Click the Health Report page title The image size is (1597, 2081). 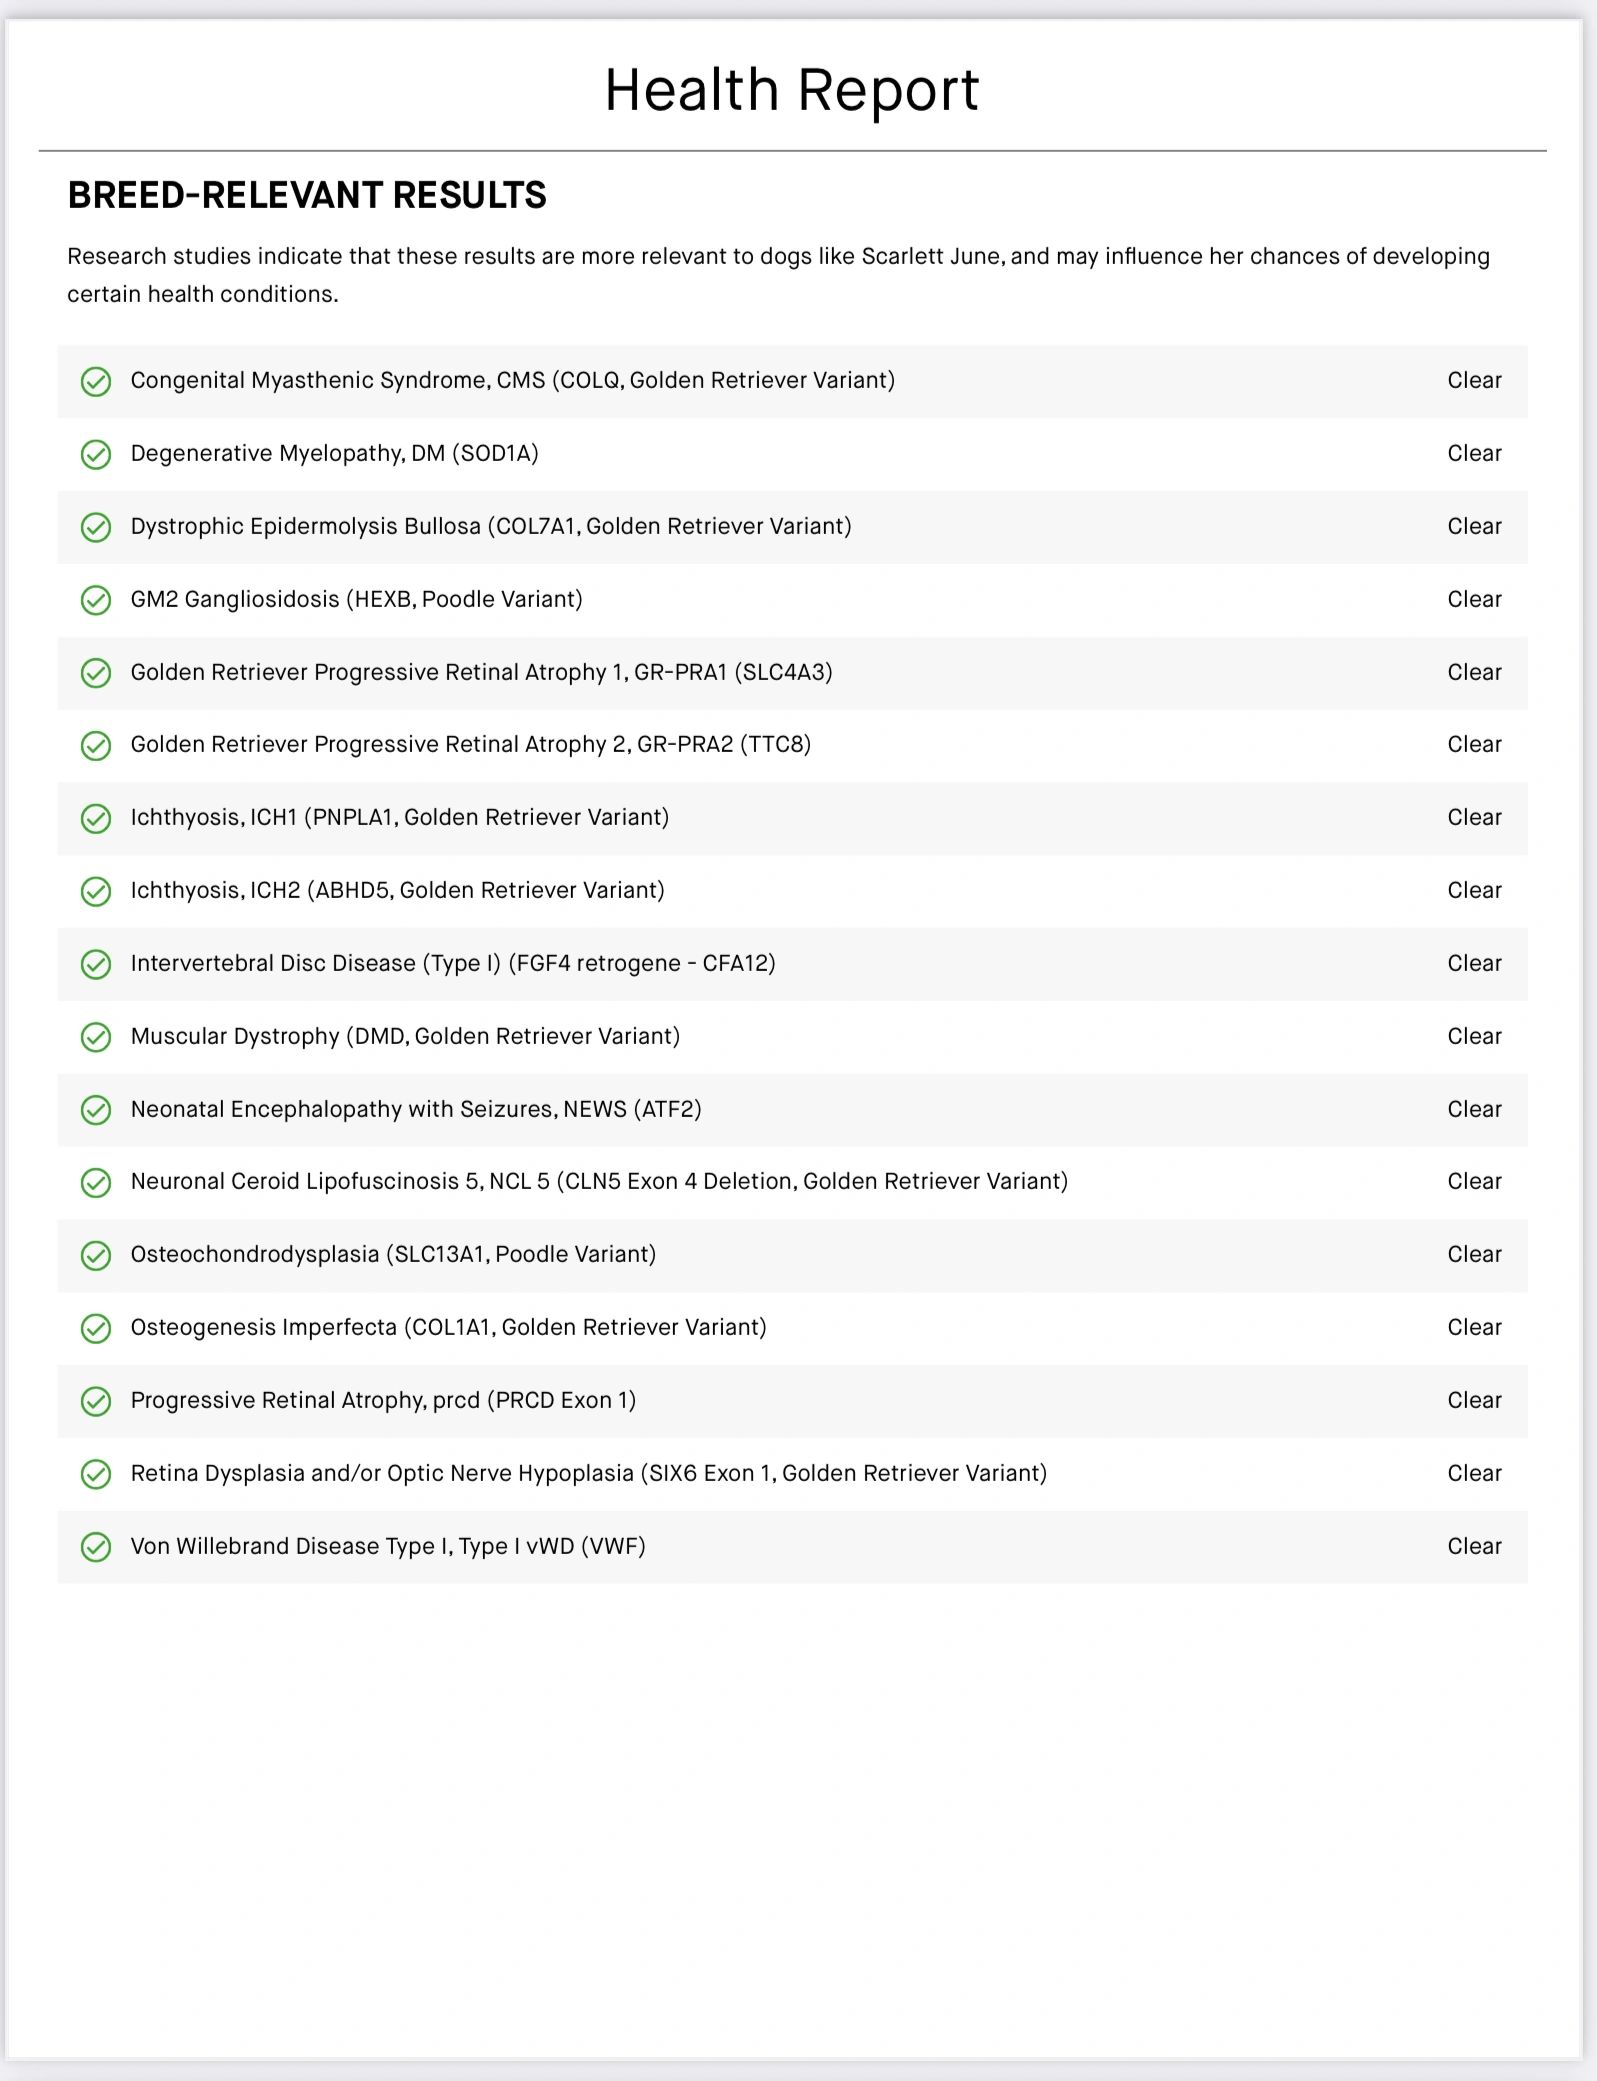pos(792,90)
